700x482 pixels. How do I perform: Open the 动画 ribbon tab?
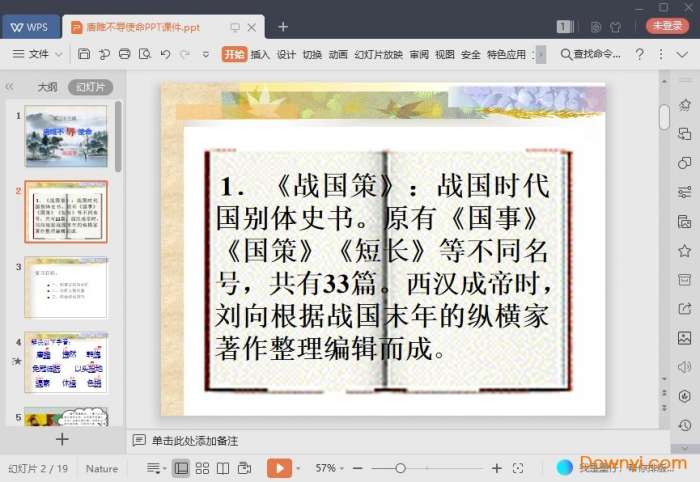click(338, 54)
